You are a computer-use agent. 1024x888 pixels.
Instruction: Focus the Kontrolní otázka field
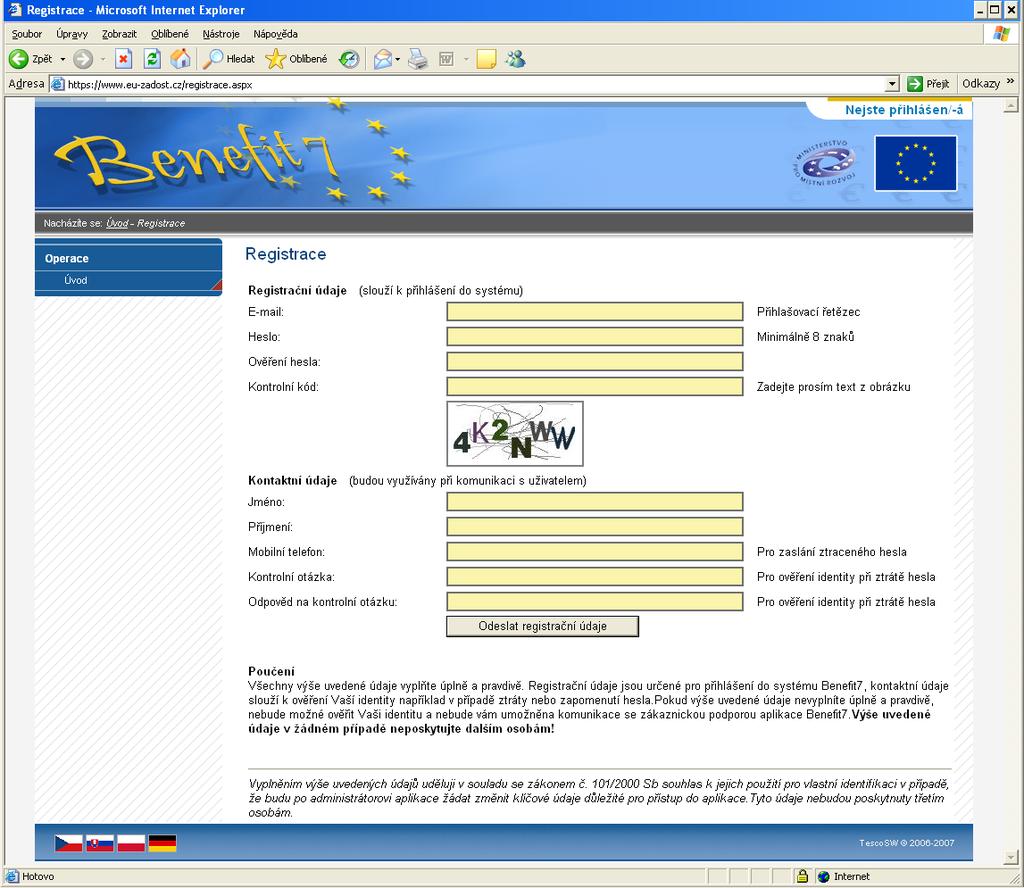(595, 577)
